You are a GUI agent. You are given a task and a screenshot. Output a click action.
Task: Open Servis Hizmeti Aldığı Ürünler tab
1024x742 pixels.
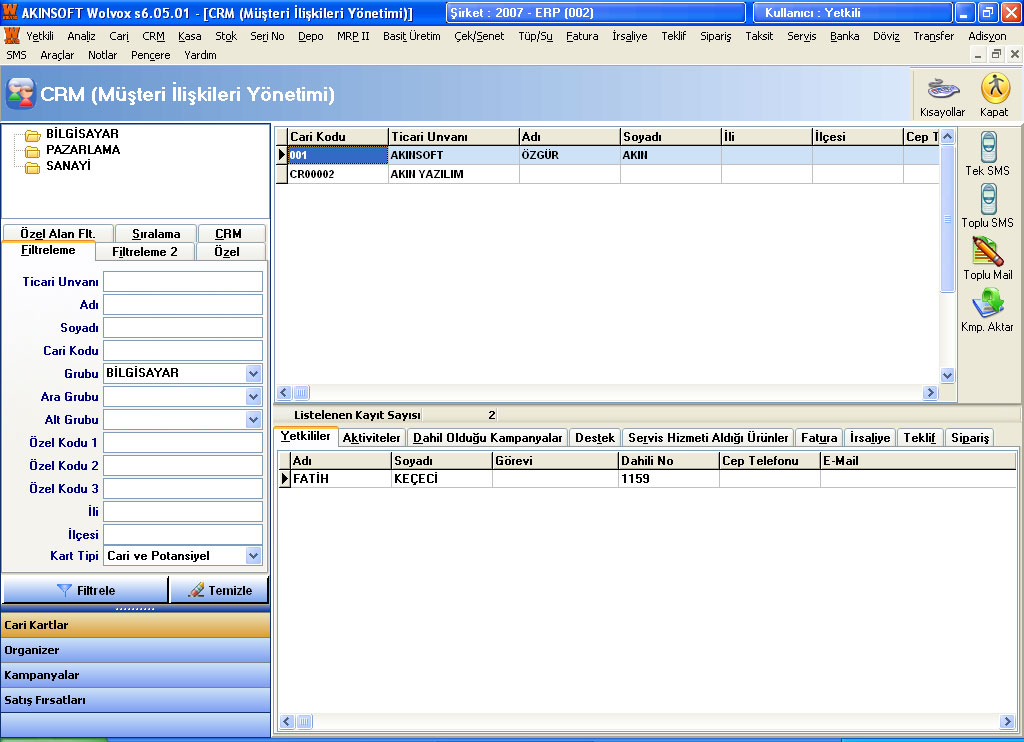708,438
